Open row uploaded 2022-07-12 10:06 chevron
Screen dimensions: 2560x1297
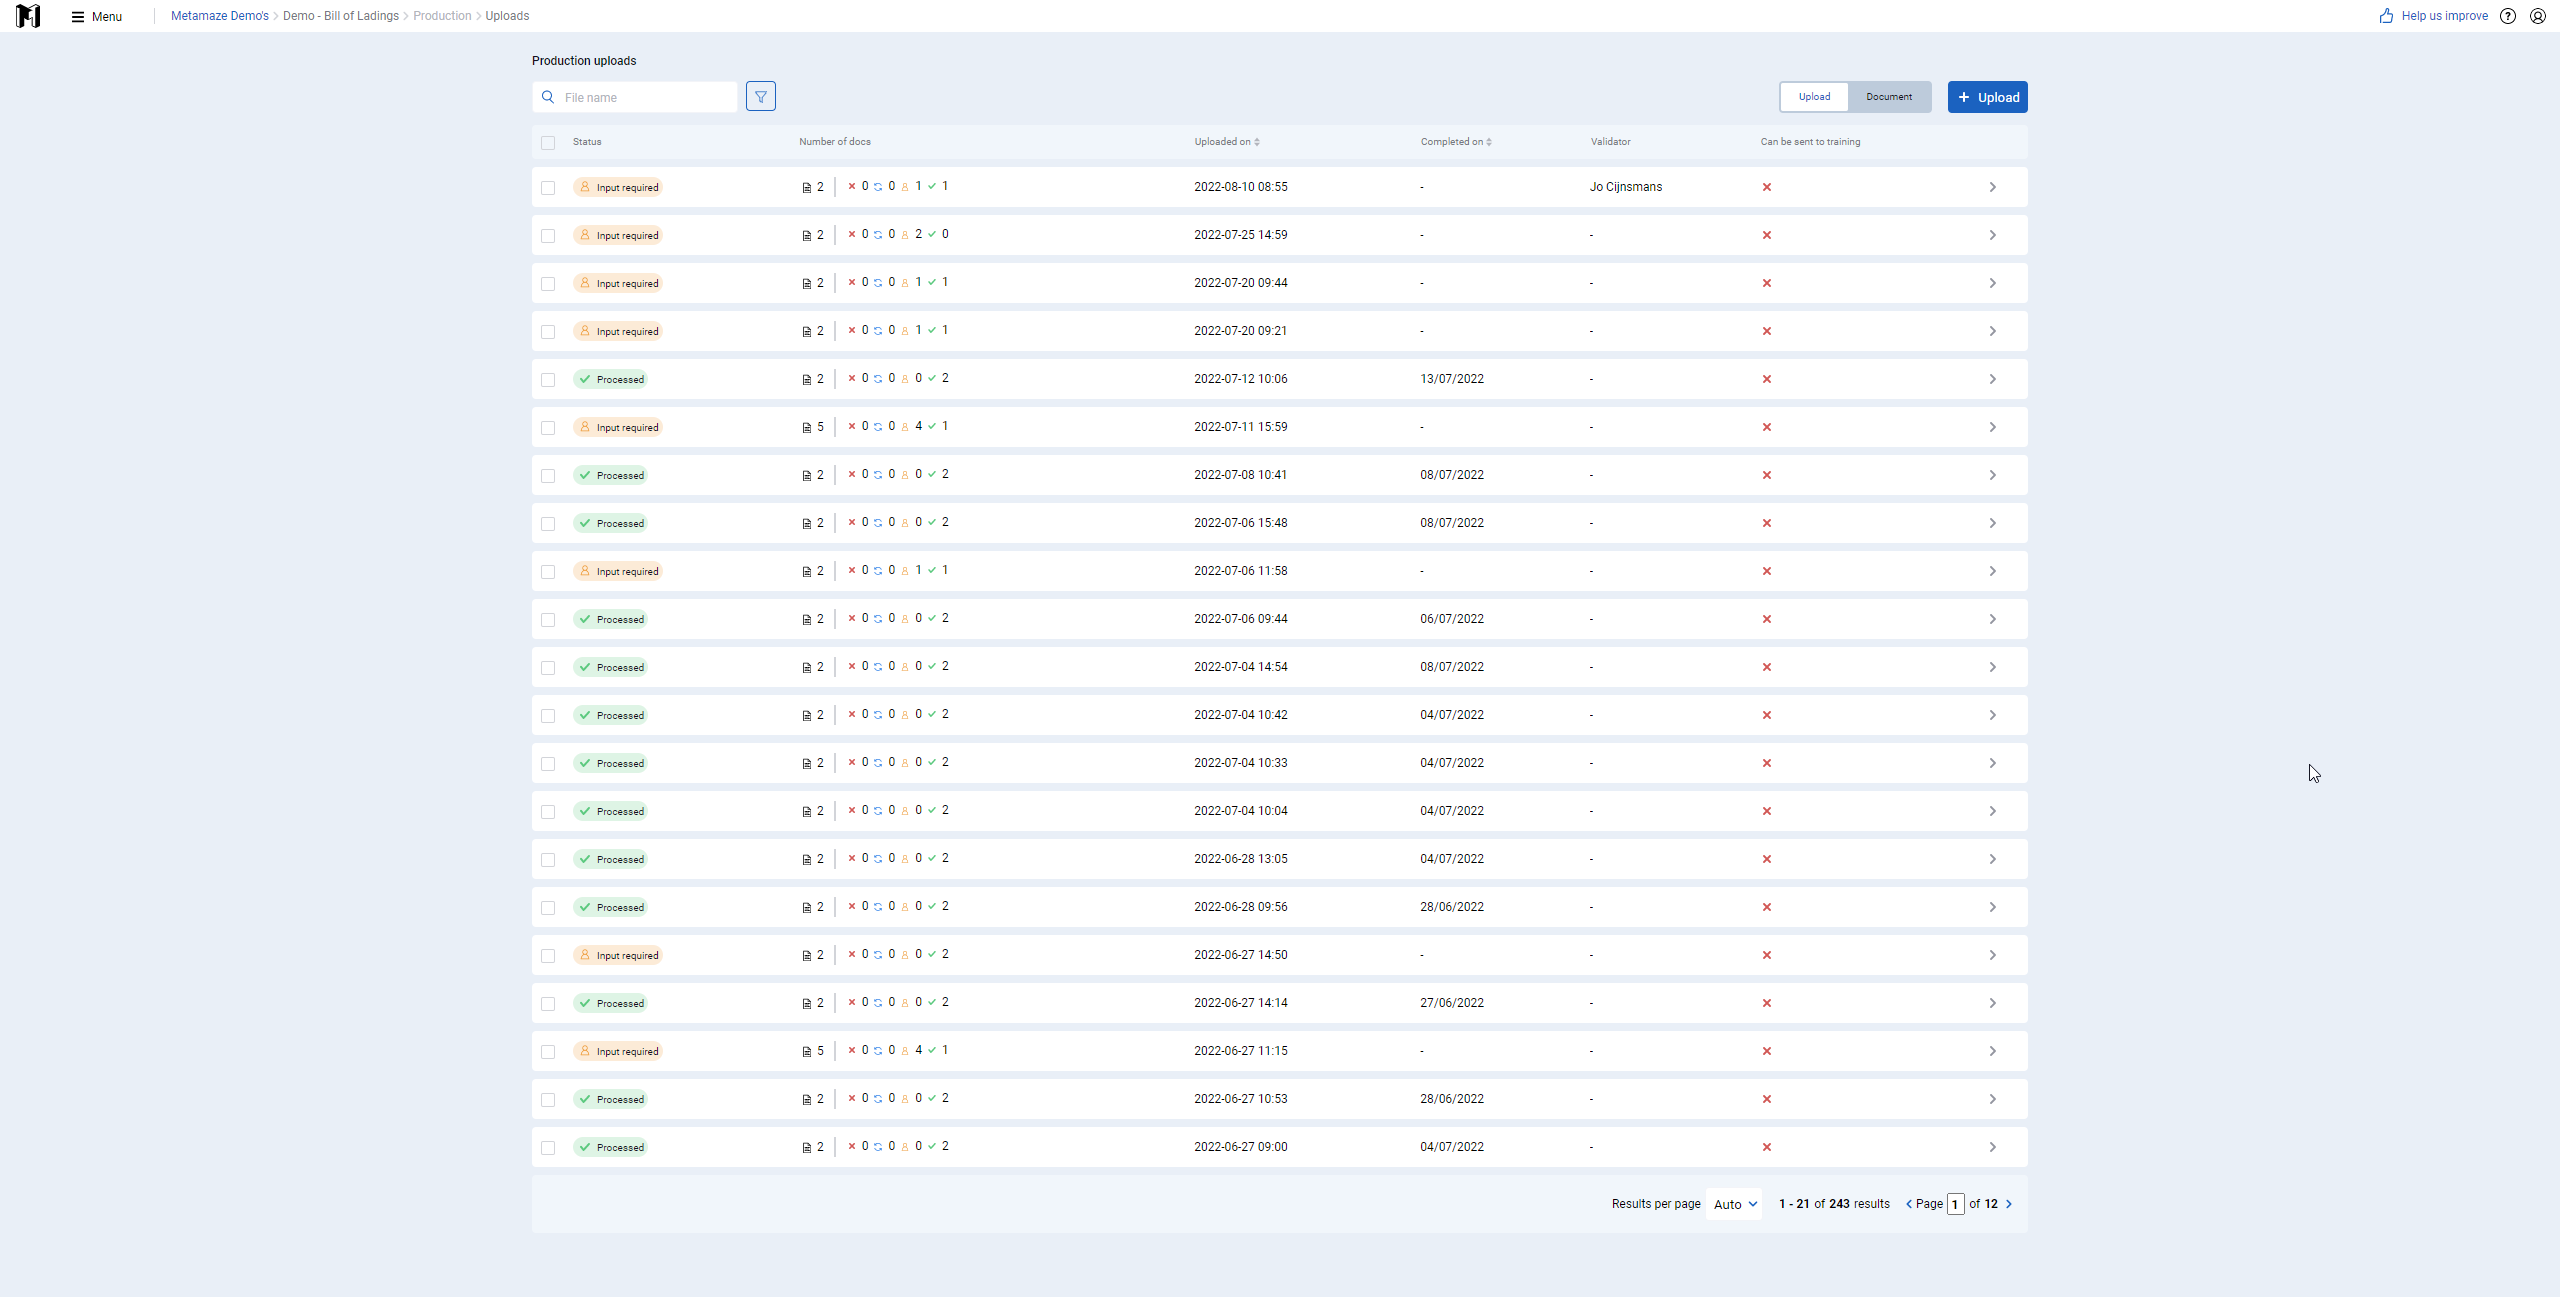tap(1992, 379)
